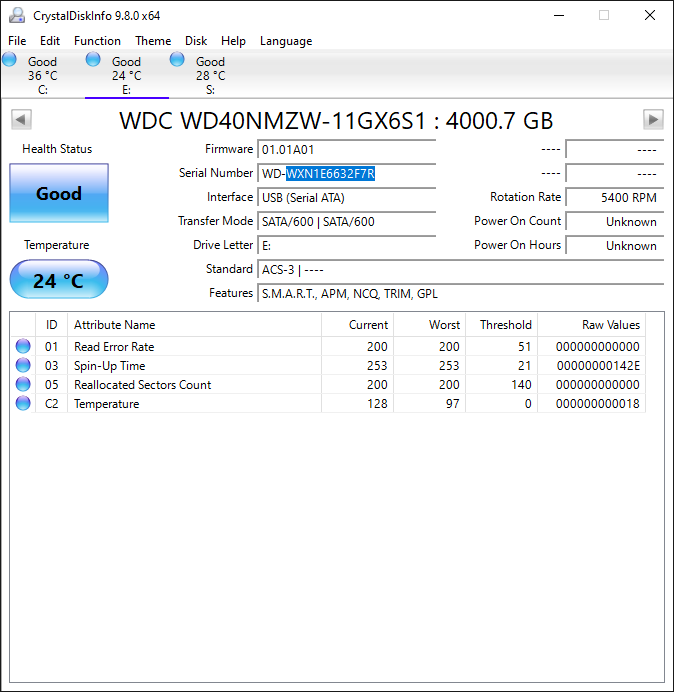Select the Reallocated Sectors Count attribute name
674x692 pixels.
click(x=143, y=385)
